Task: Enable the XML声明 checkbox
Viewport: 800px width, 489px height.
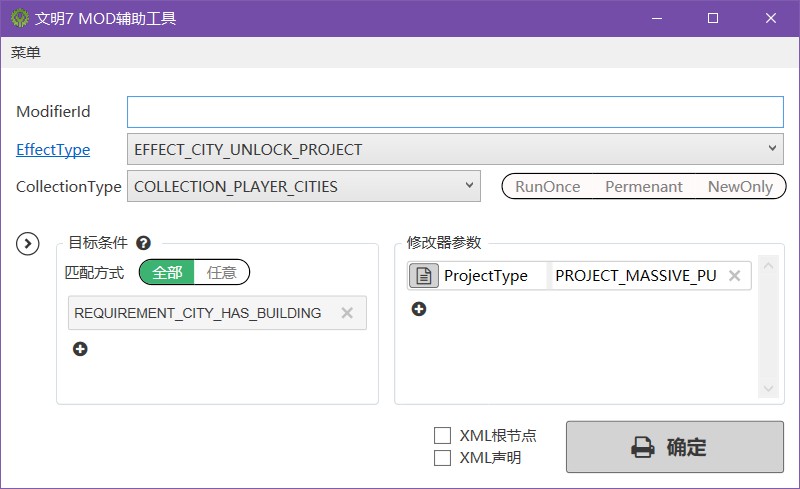Action: point(442,458)
